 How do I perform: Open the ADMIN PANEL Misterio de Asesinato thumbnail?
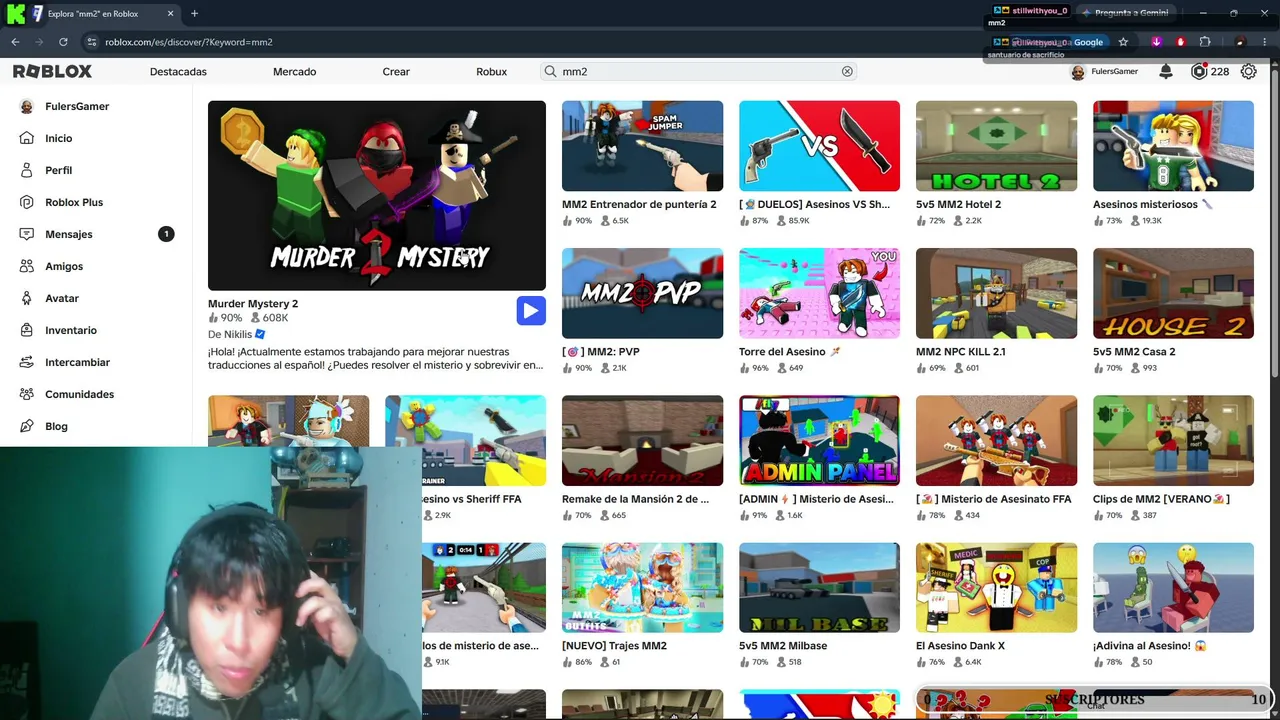tap(819, 441)
